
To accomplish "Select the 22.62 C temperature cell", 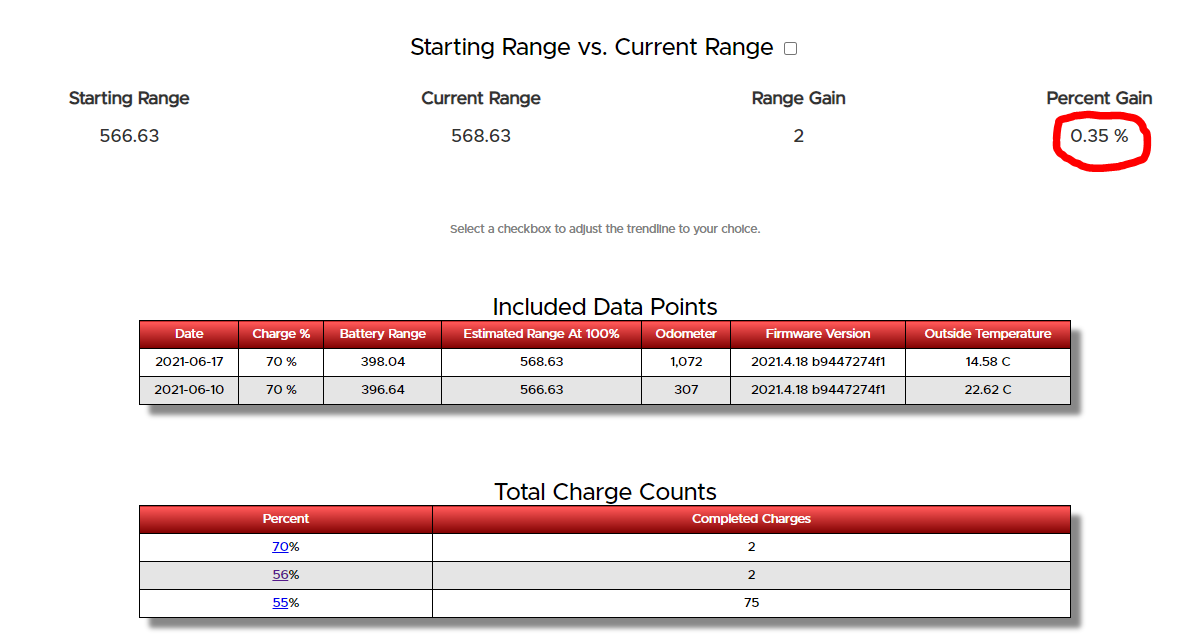I will (988, 390).
